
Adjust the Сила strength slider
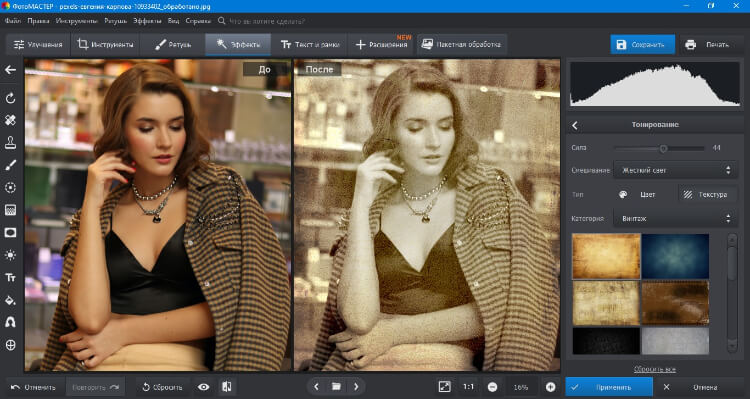(659, 148)
